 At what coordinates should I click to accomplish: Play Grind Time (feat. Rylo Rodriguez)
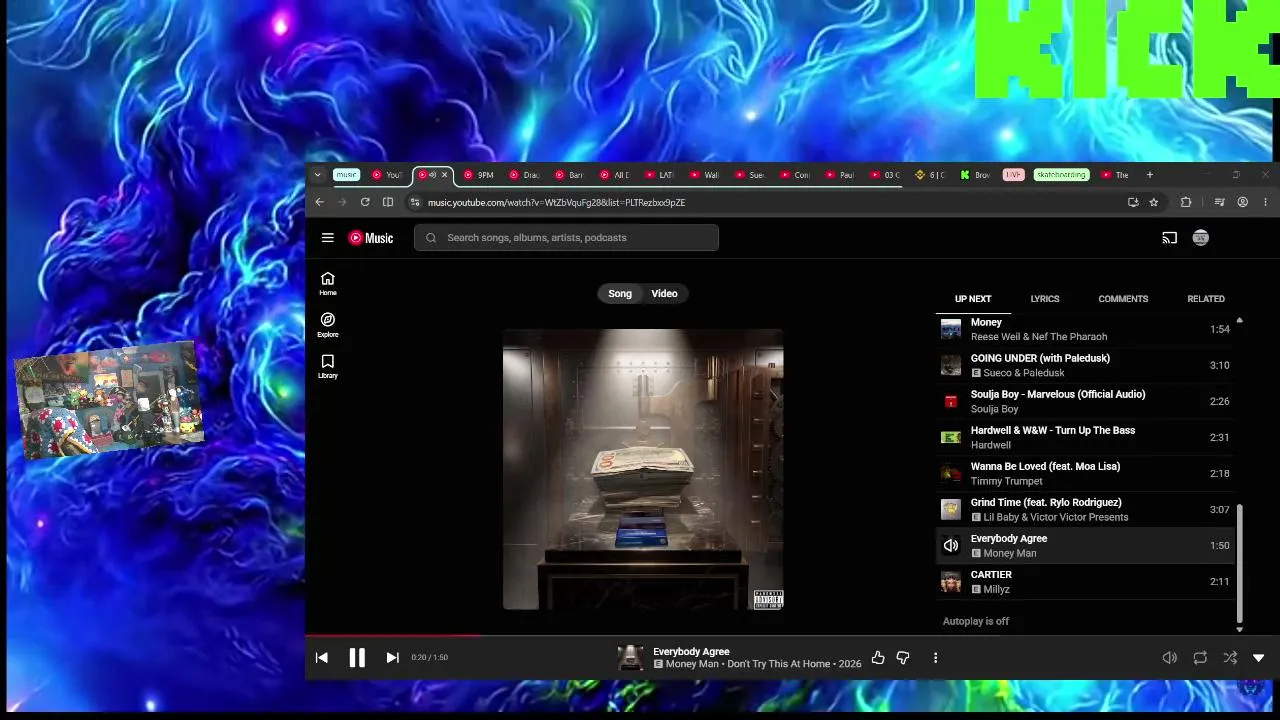1085,509
